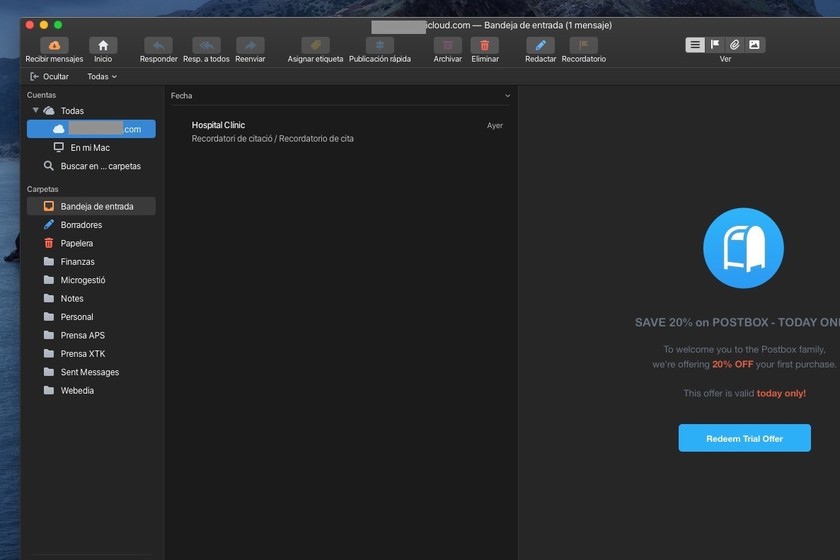This screenshot has width=840, height=560.
Task: Toggle the attachments view paperclip icon
Action: (x=734, y=45)
